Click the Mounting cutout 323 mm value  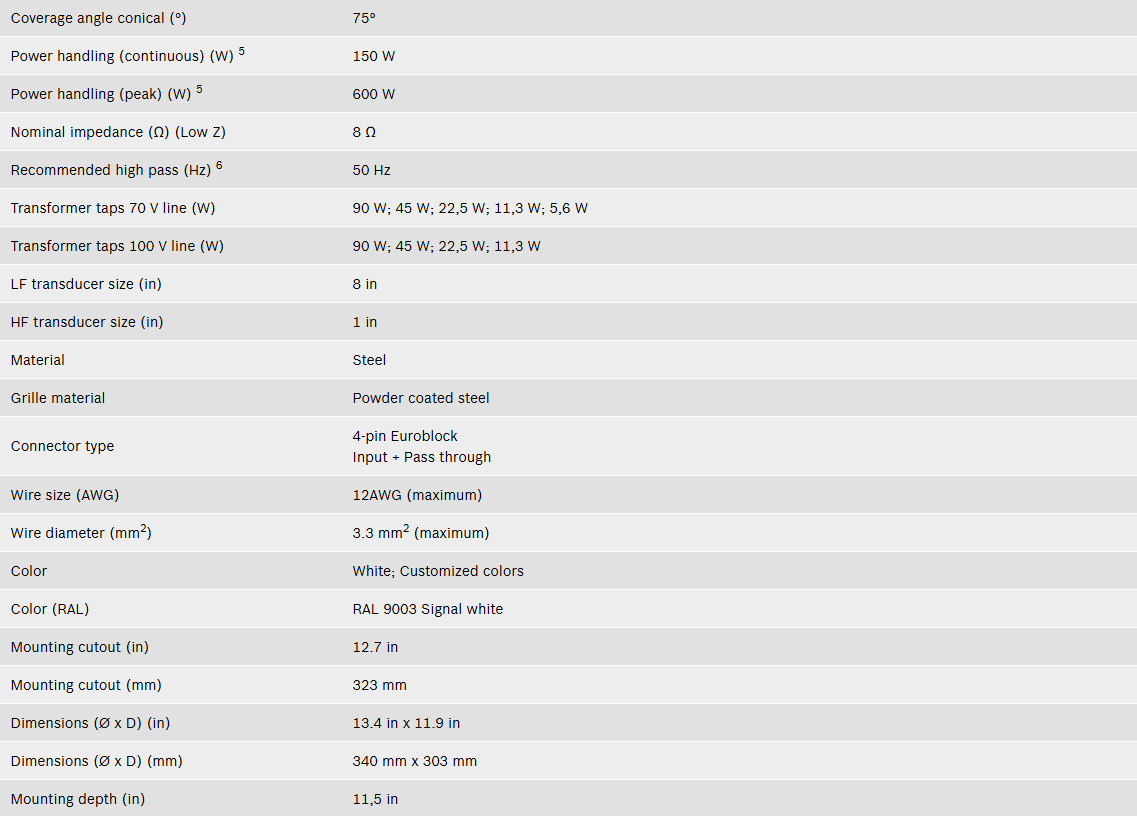tap(379, 685)
